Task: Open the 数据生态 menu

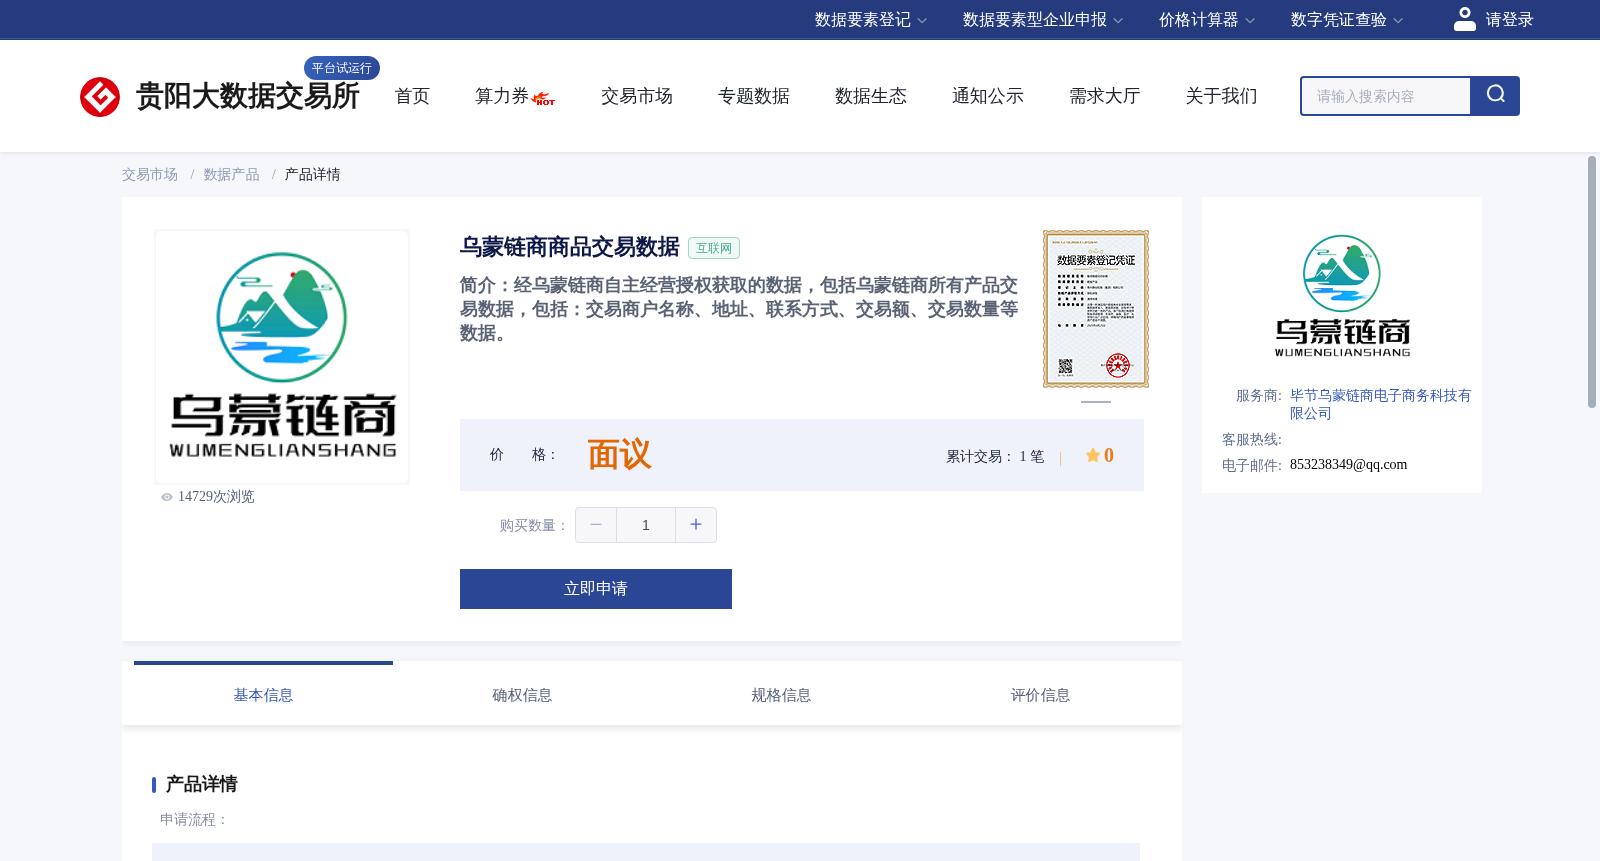Action: click(x=871, y=96)
